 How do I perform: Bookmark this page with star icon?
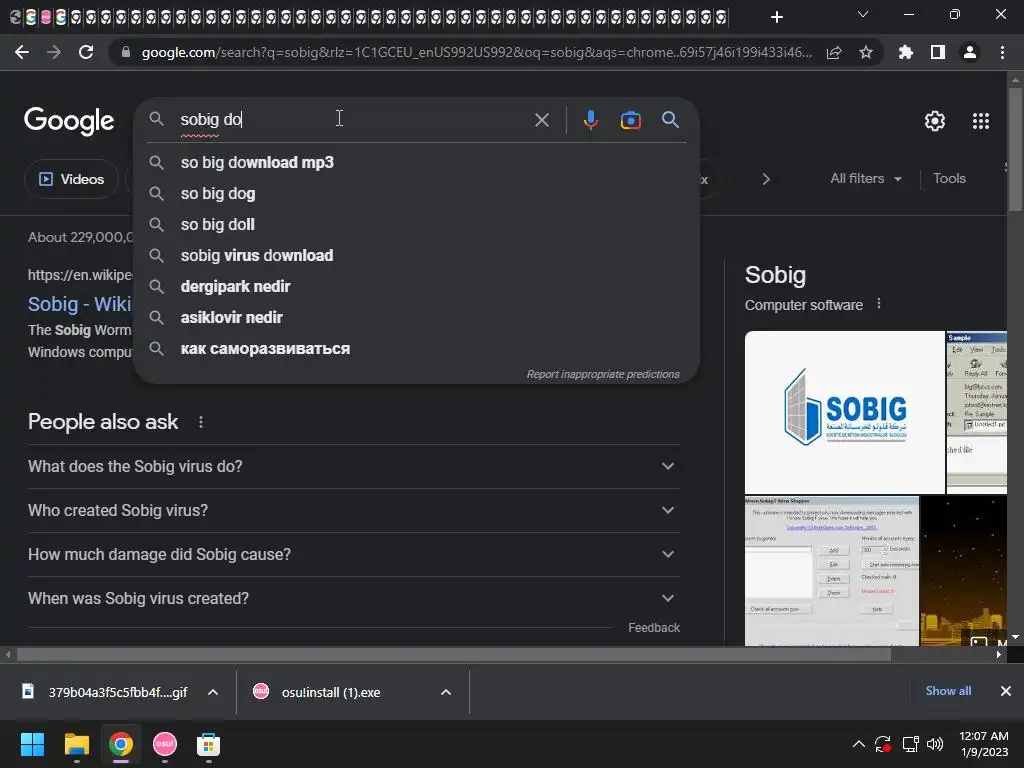866,52
